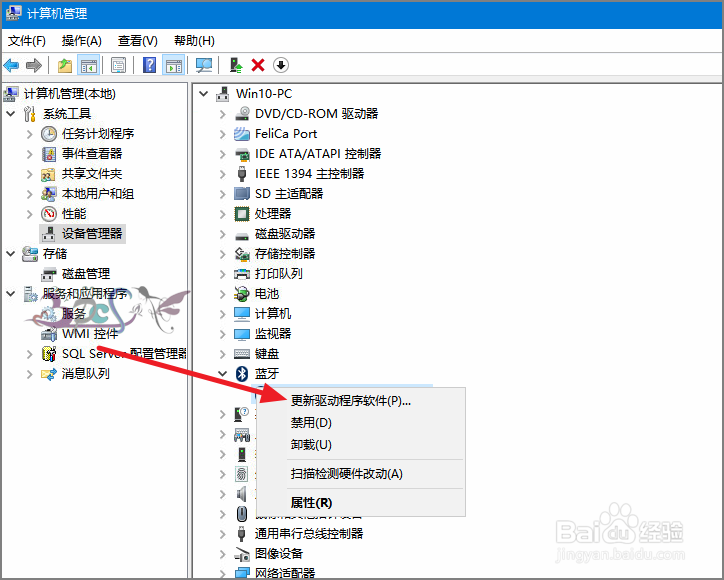Click the 键盘 keyboard icon
Viewport: 724px width, 580px height.
242,354
